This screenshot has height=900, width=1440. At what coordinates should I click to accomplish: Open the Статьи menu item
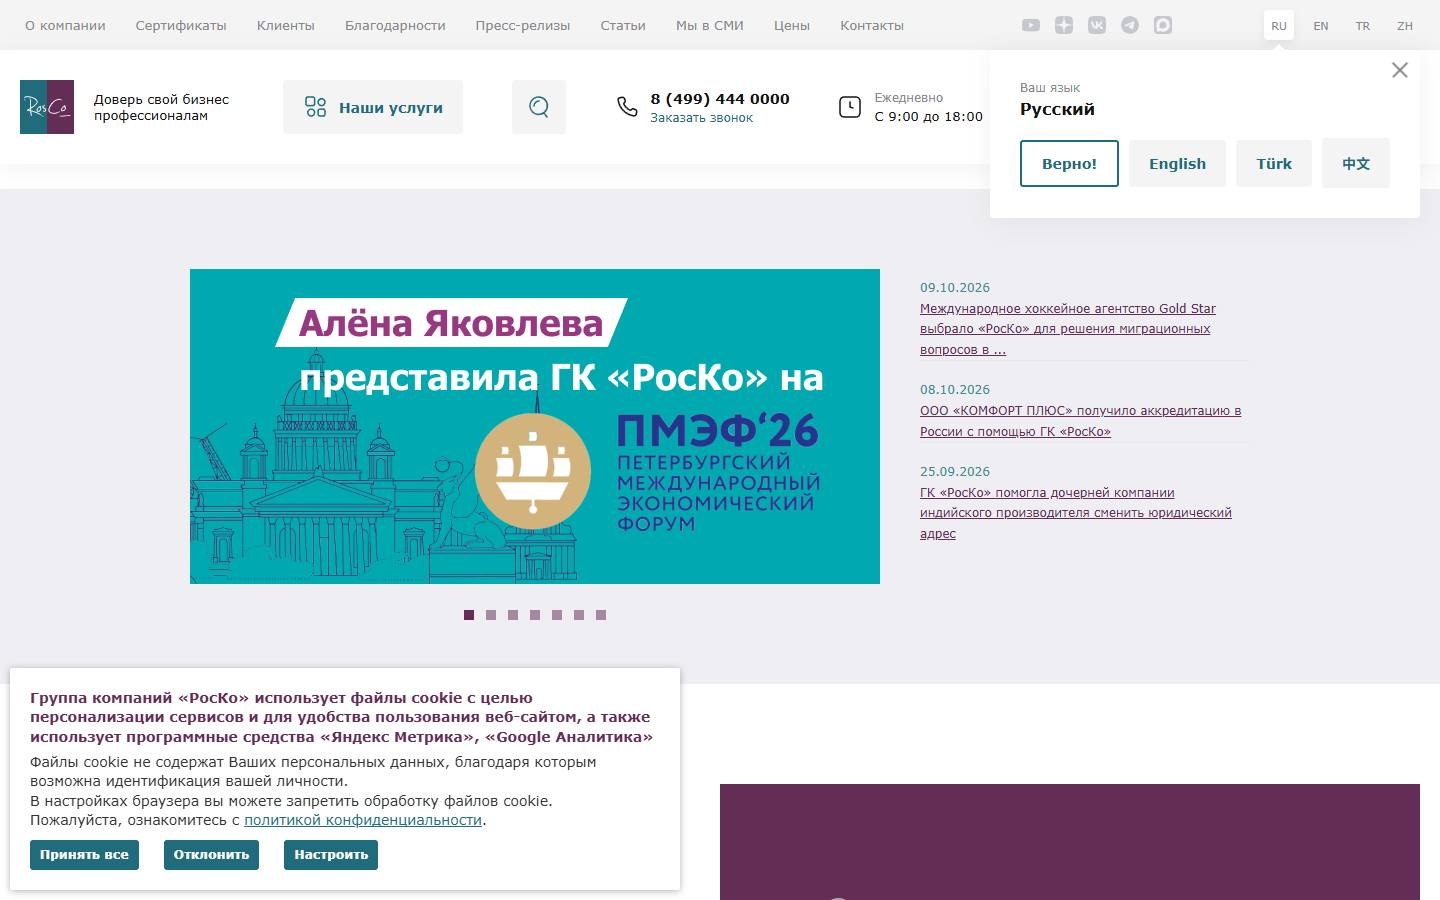click(x=623, y=26)
